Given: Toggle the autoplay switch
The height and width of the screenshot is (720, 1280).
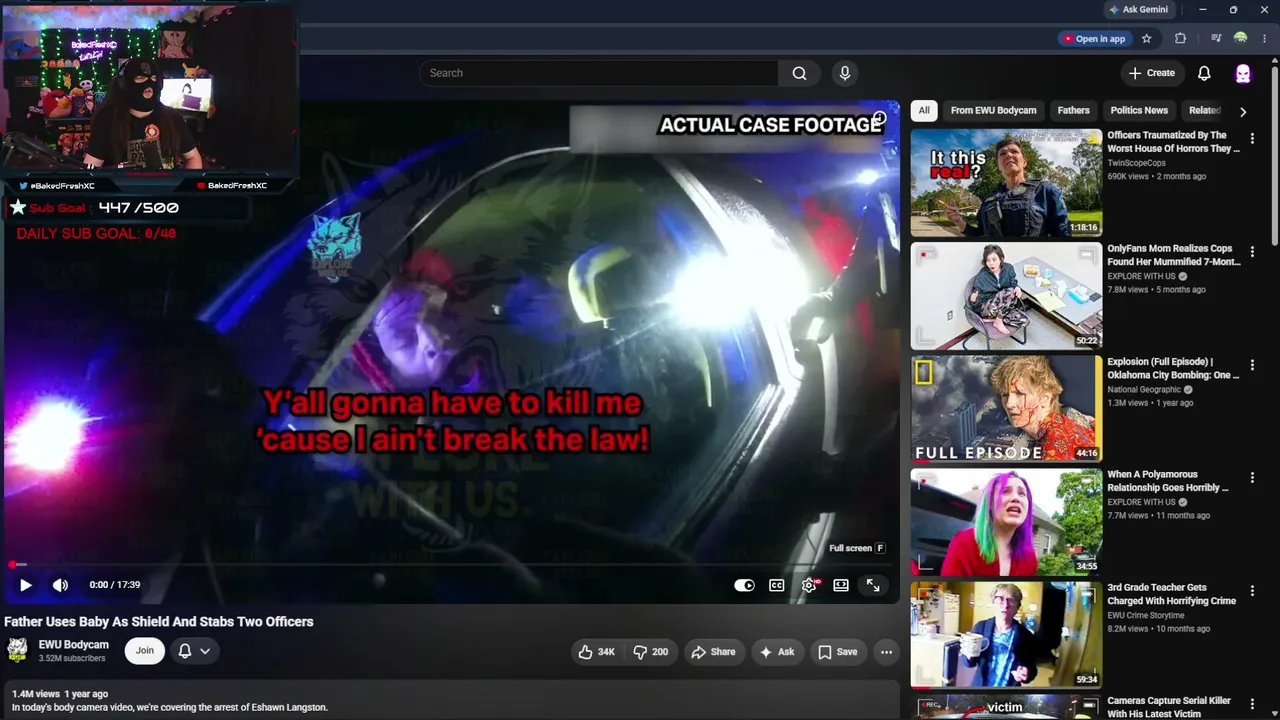Looking at the screenshot, I should pyautogui.click(x=744, y=585).
